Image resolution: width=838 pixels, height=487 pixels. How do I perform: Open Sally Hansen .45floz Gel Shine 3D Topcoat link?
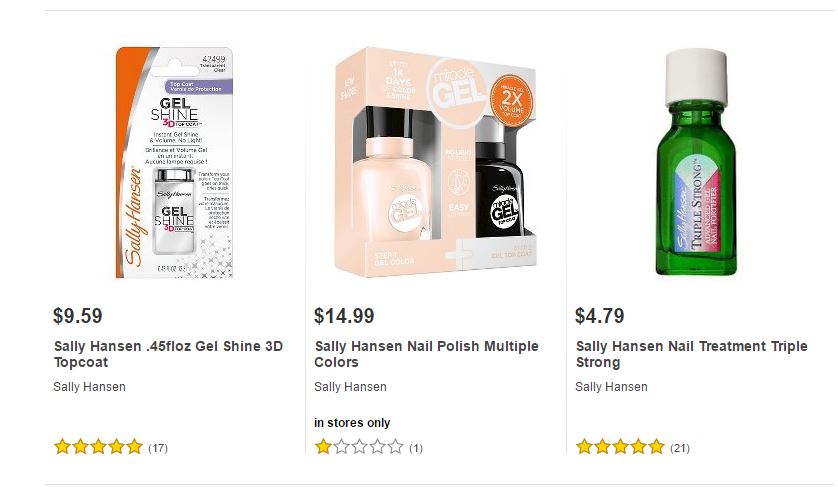(168, 355)
